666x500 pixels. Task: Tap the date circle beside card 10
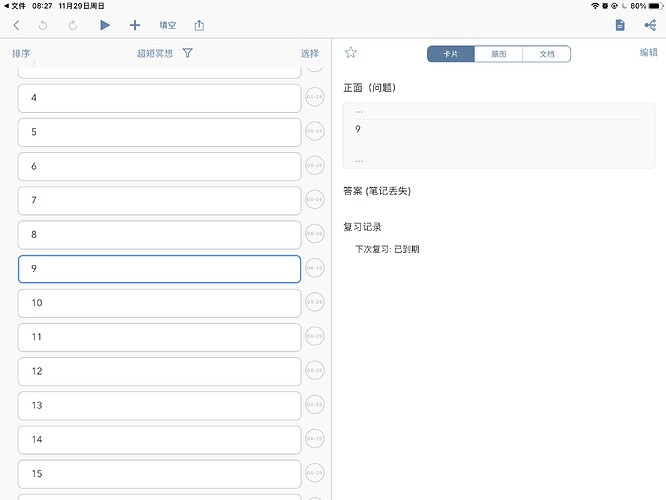315,302
